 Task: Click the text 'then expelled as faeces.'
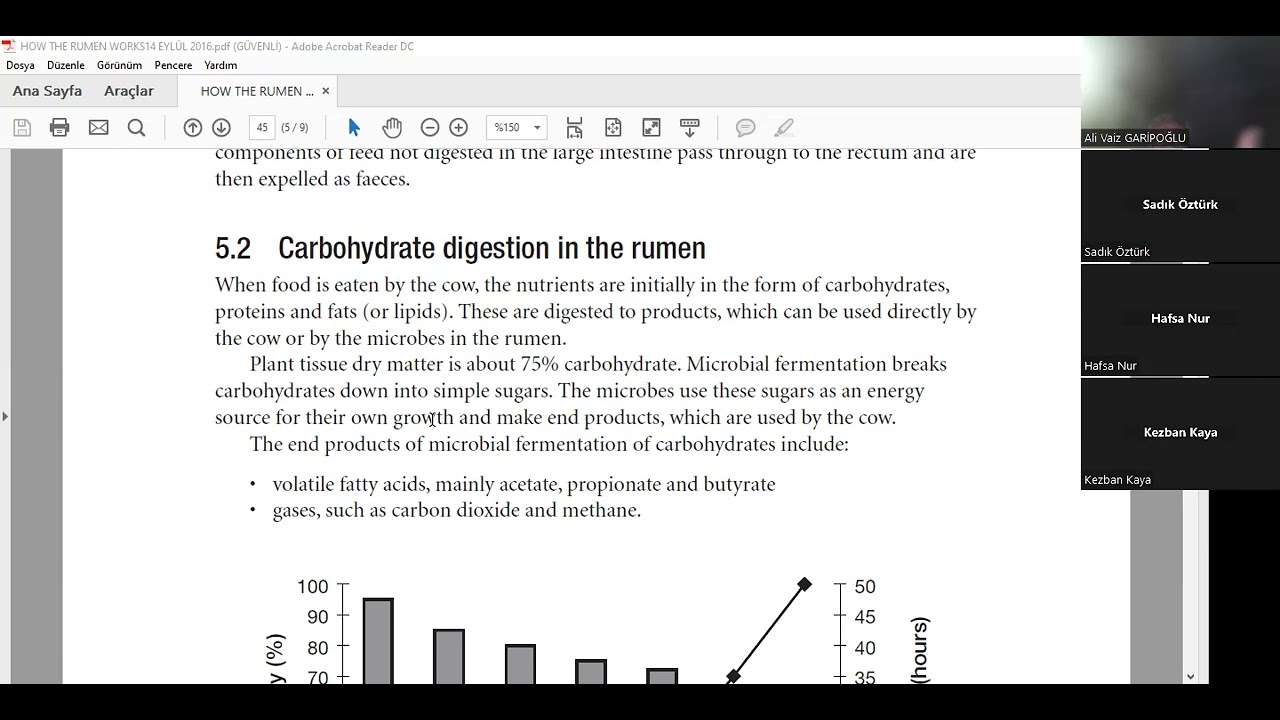click(312, 179)
